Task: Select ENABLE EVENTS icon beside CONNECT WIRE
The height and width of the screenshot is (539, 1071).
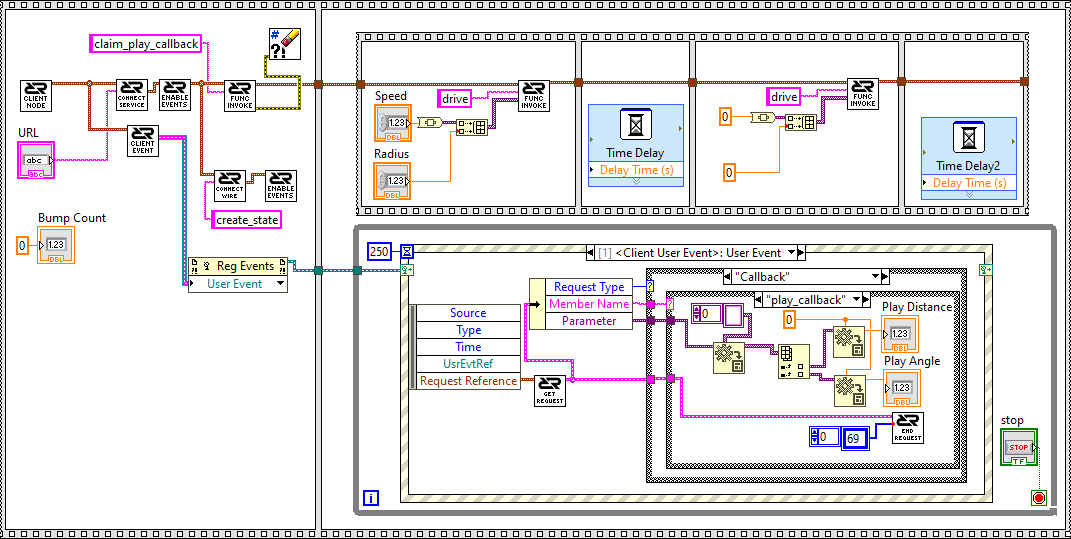Action: (281, 186)
